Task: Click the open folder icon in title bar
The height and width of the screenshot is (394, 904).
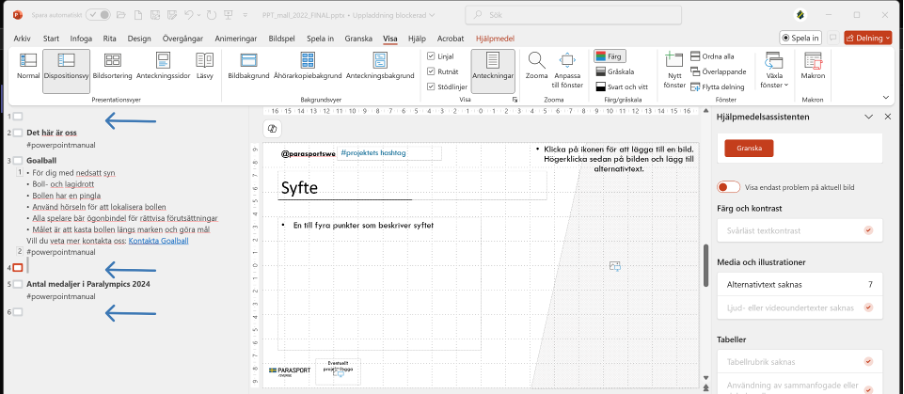Action: [x=121, y=15]
